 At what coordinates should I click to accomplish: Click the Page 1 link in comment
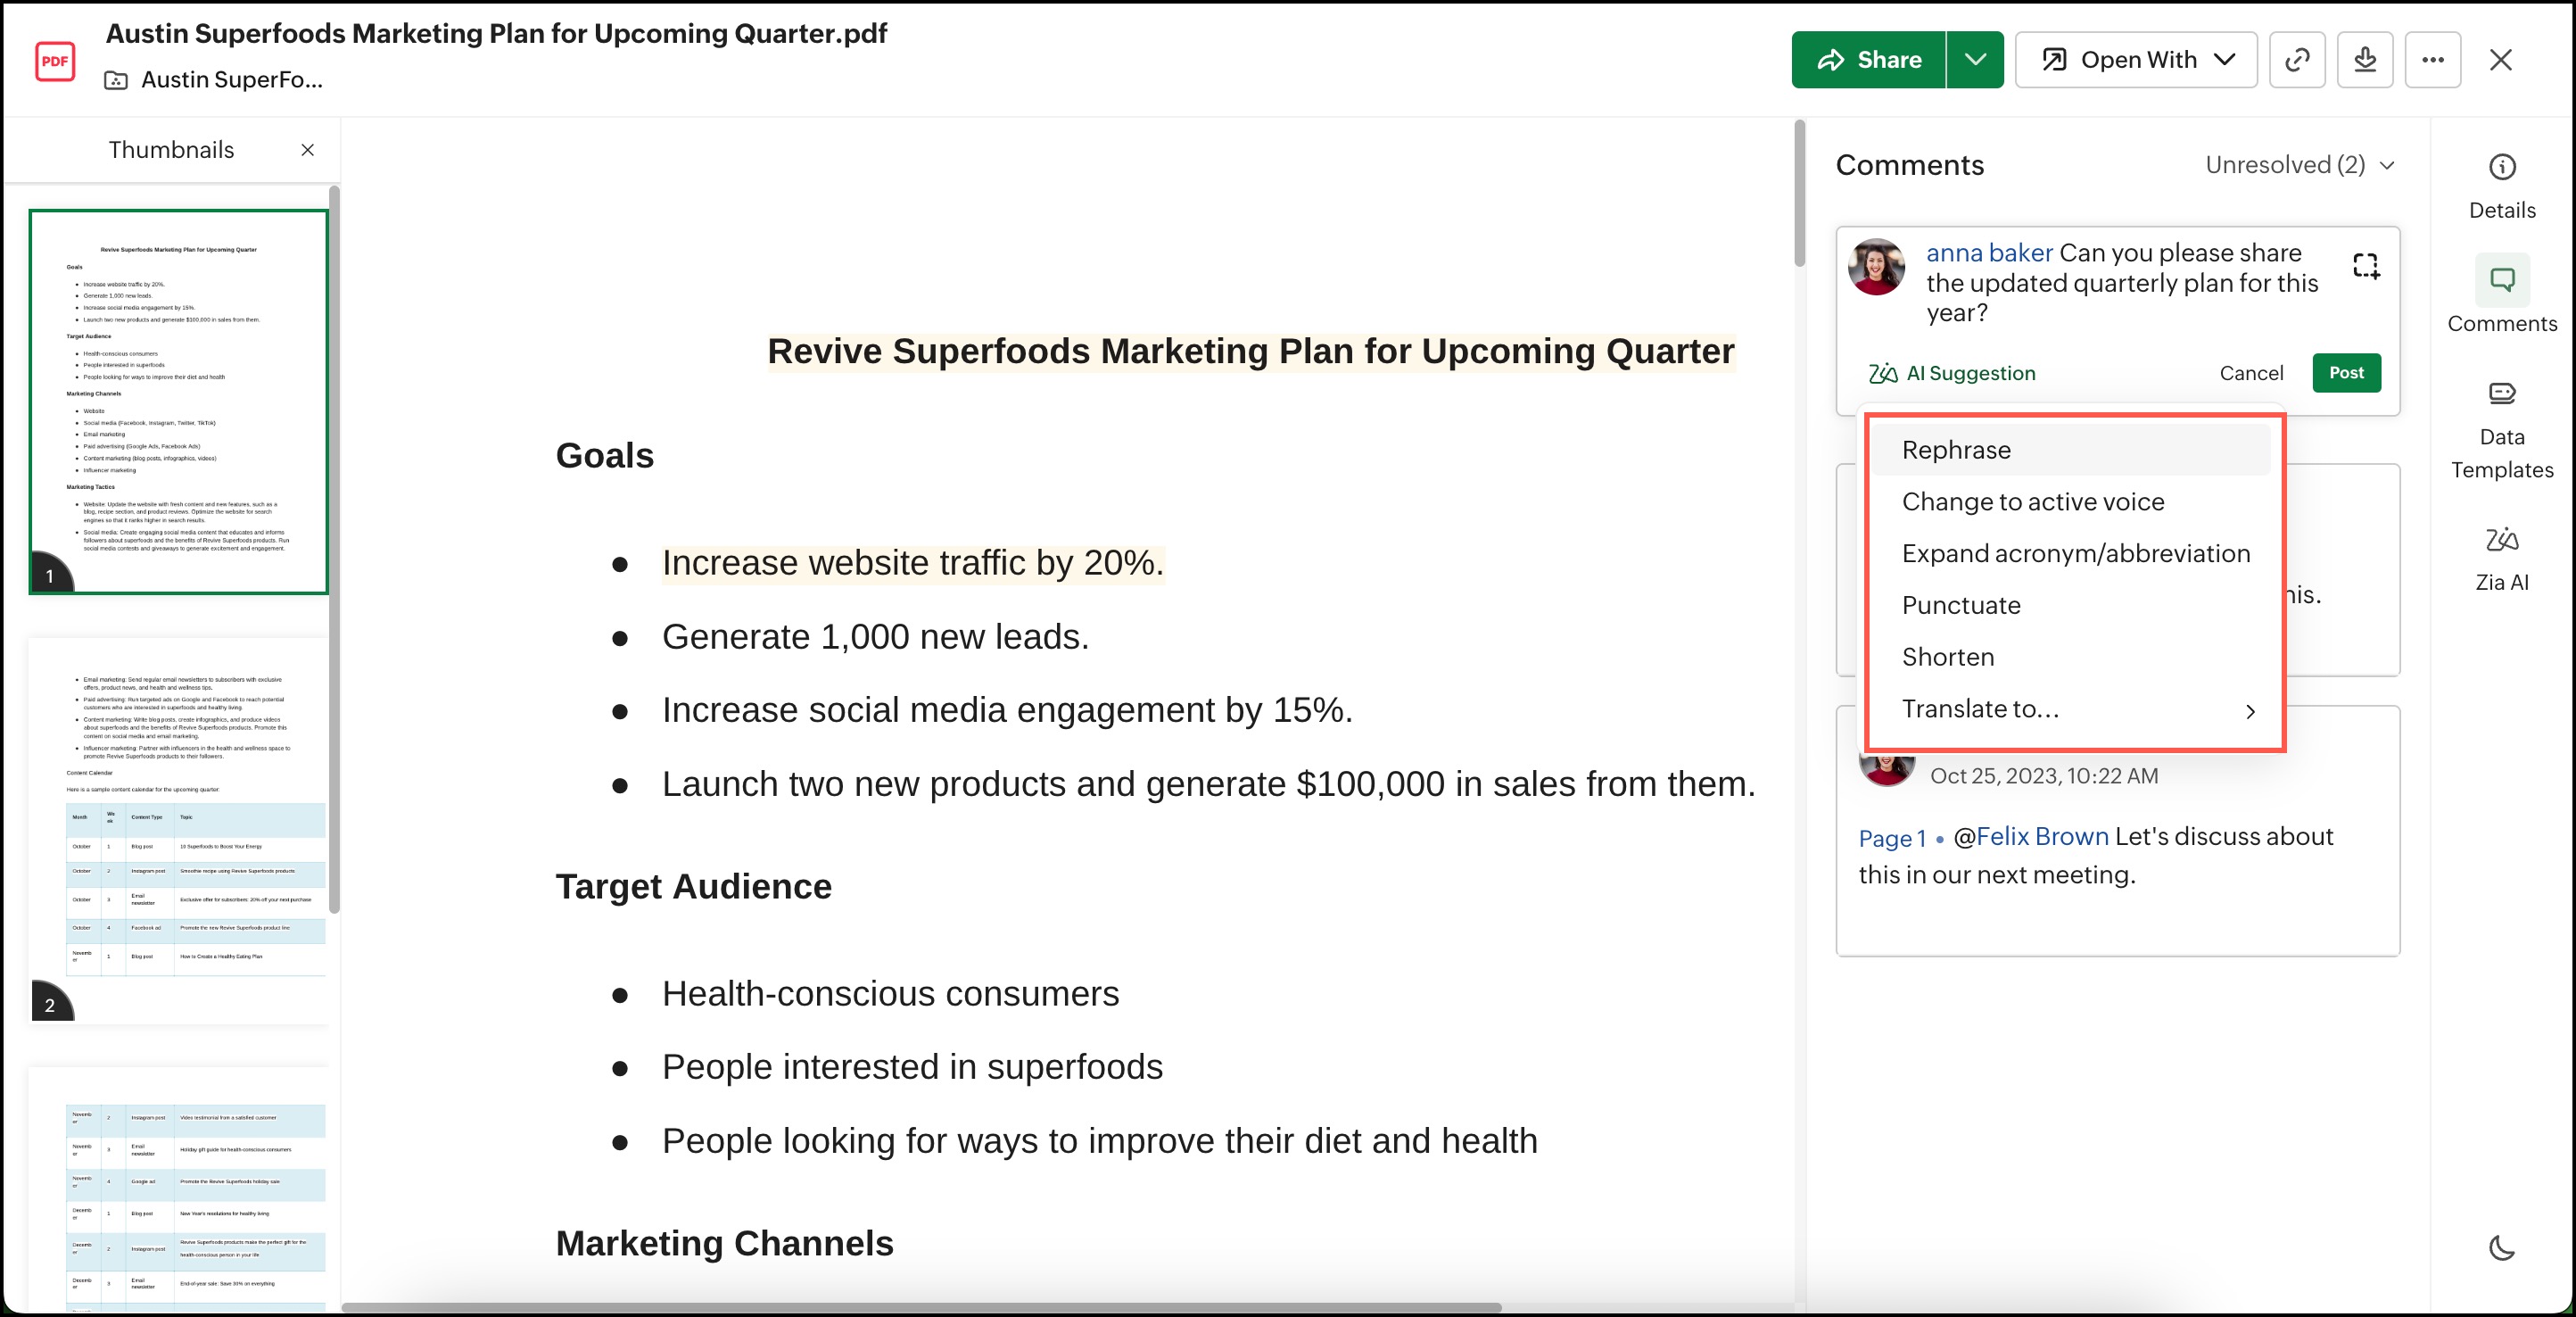pyautogui.click(x=1891, y=838)
